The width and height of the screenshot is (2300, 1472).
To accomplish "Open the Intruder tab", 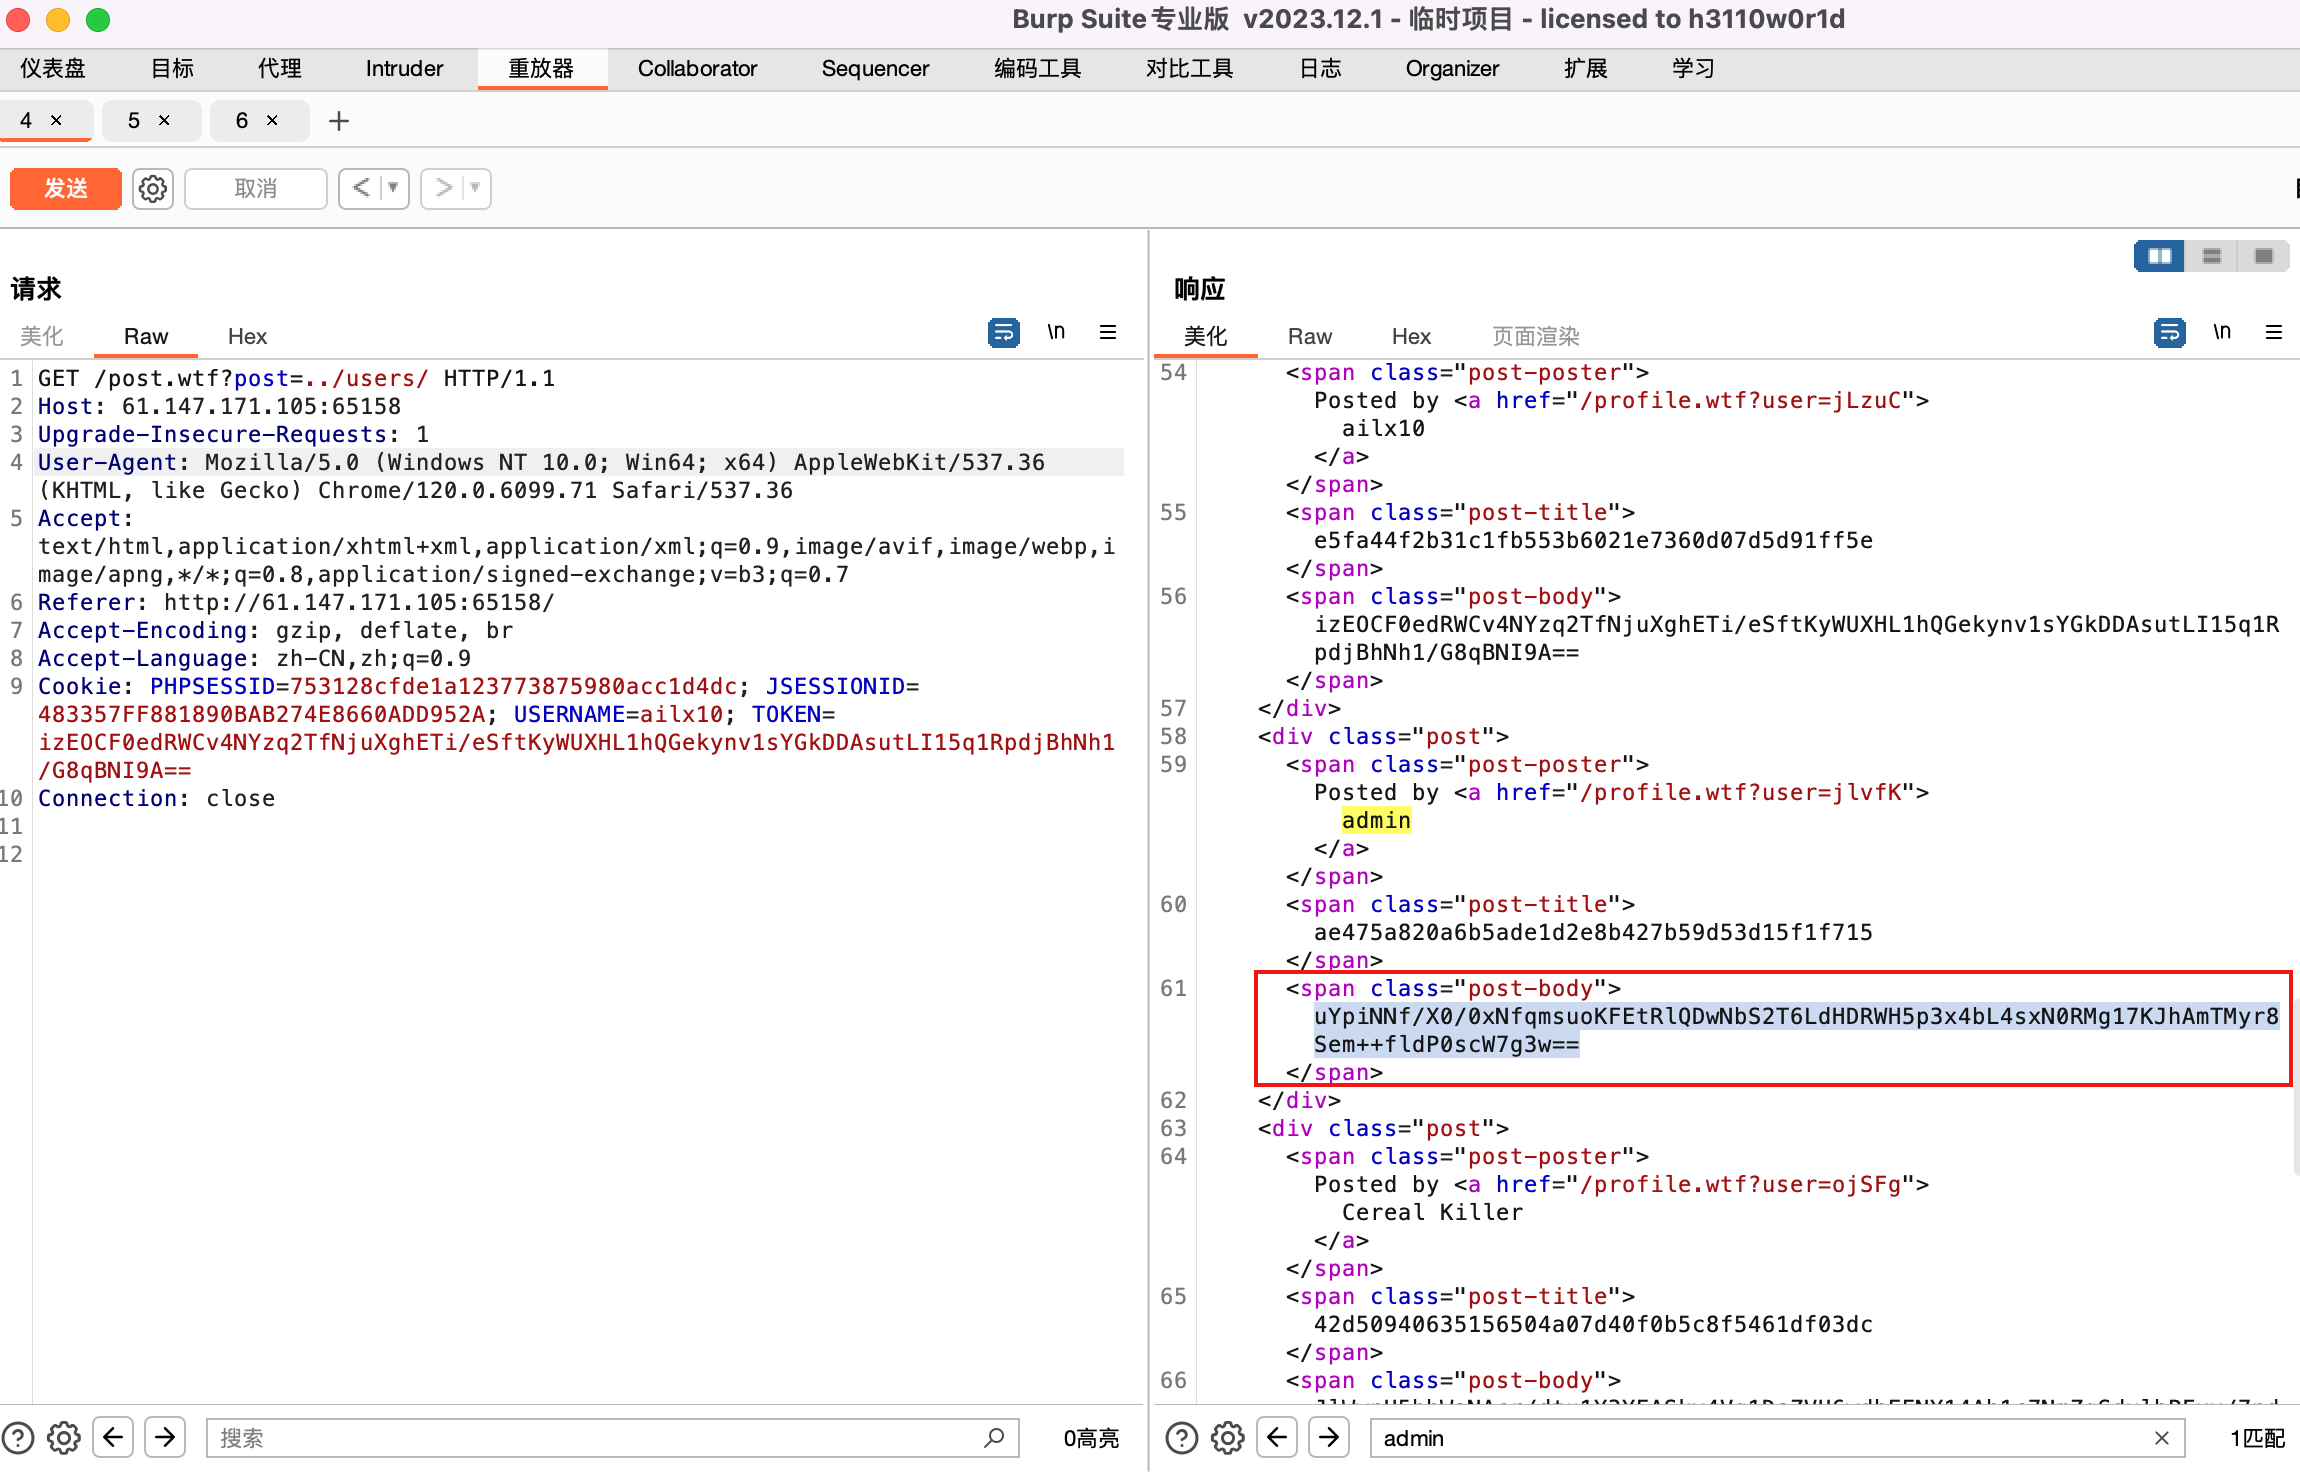I will [x=404, y=68].
